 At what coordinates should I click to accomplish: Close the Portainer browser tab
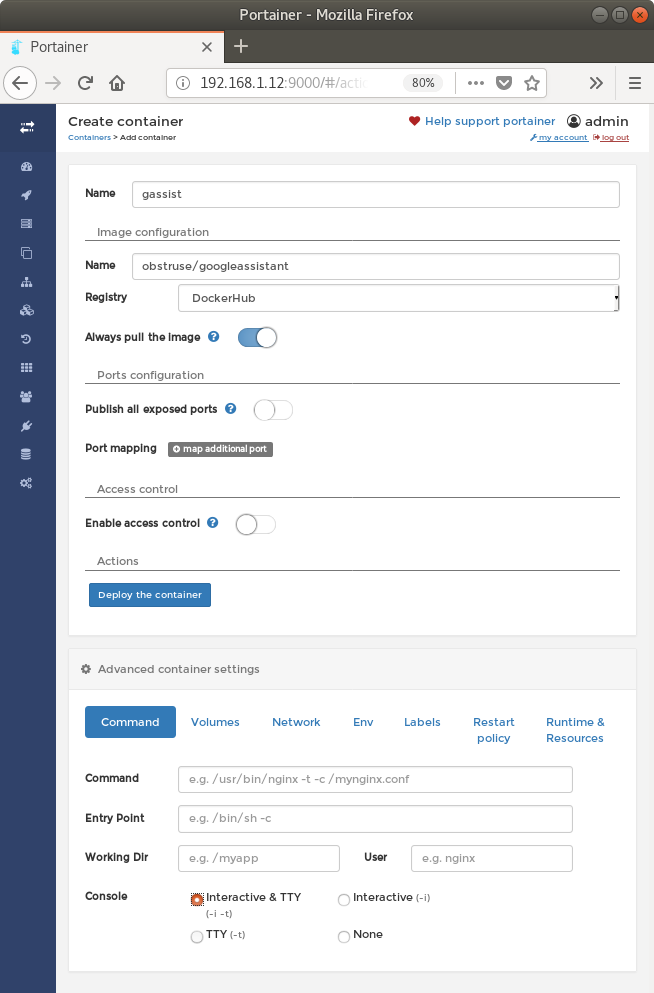[207, 47]
